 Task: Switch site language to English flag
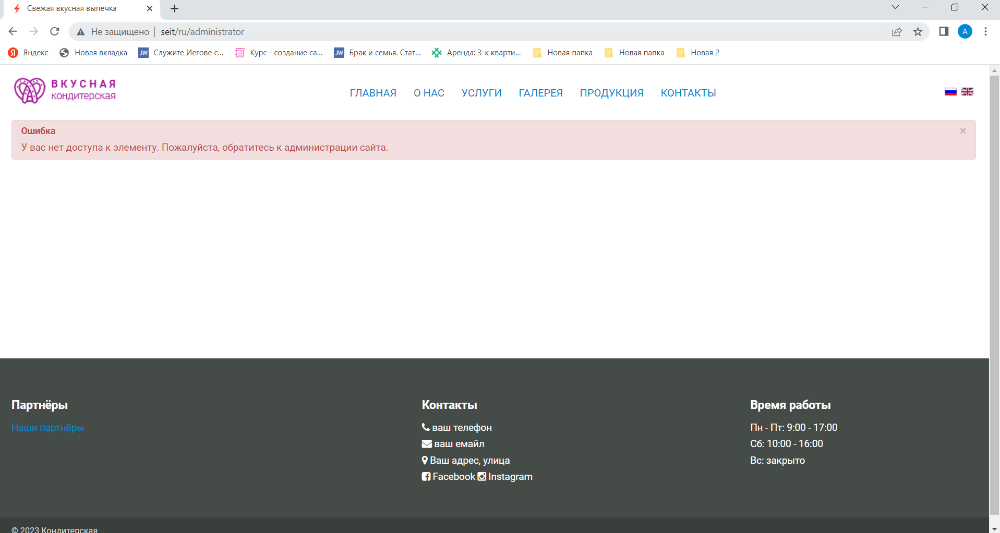pyautogui.click(x=967, y=92)
